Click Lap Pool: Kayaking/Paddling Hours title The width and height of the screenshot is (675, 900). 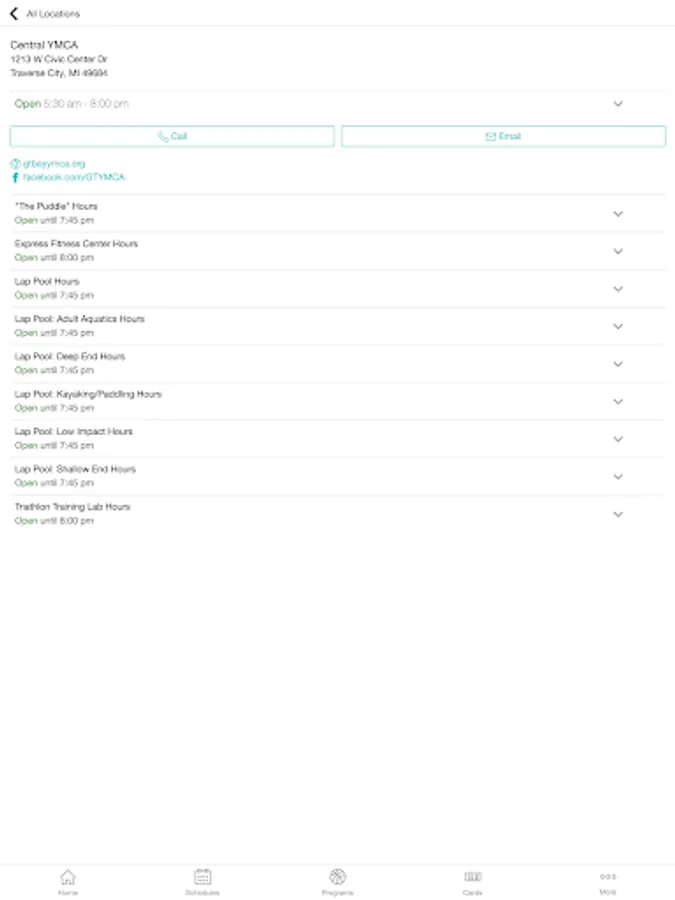tap(88, 394)
